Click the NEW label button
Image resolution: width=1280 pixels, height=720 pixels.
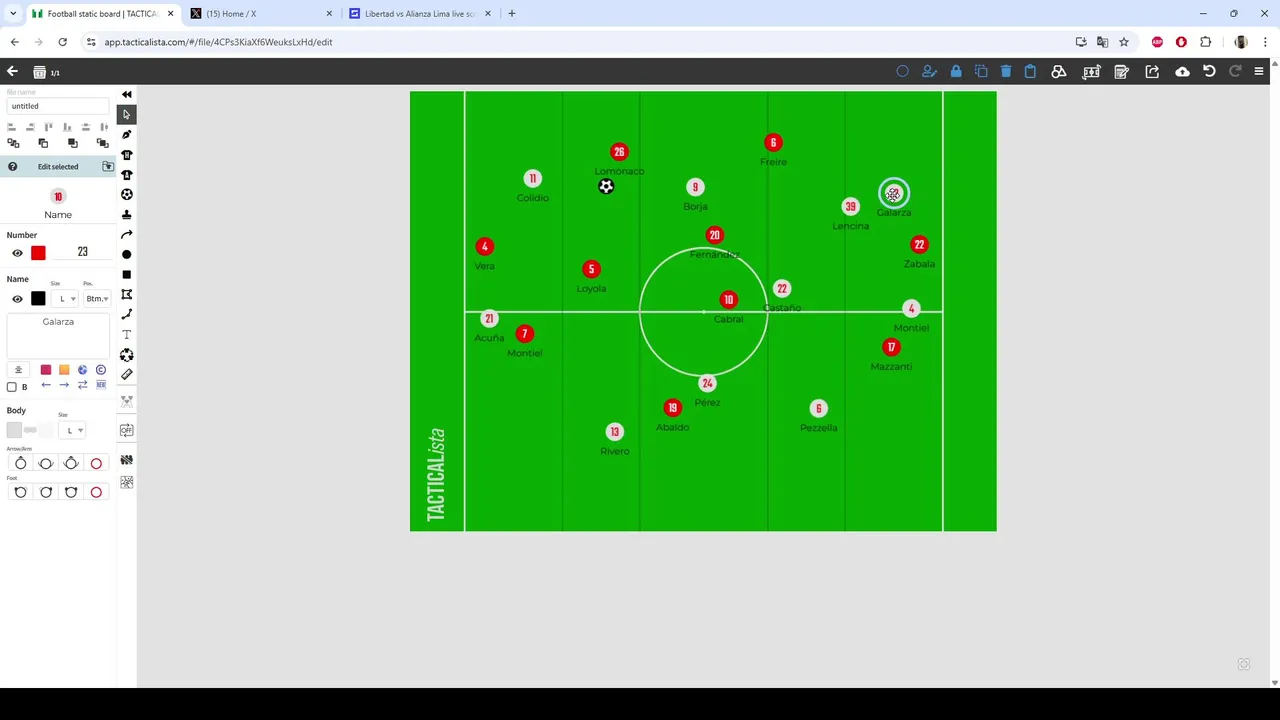[101, 385]
